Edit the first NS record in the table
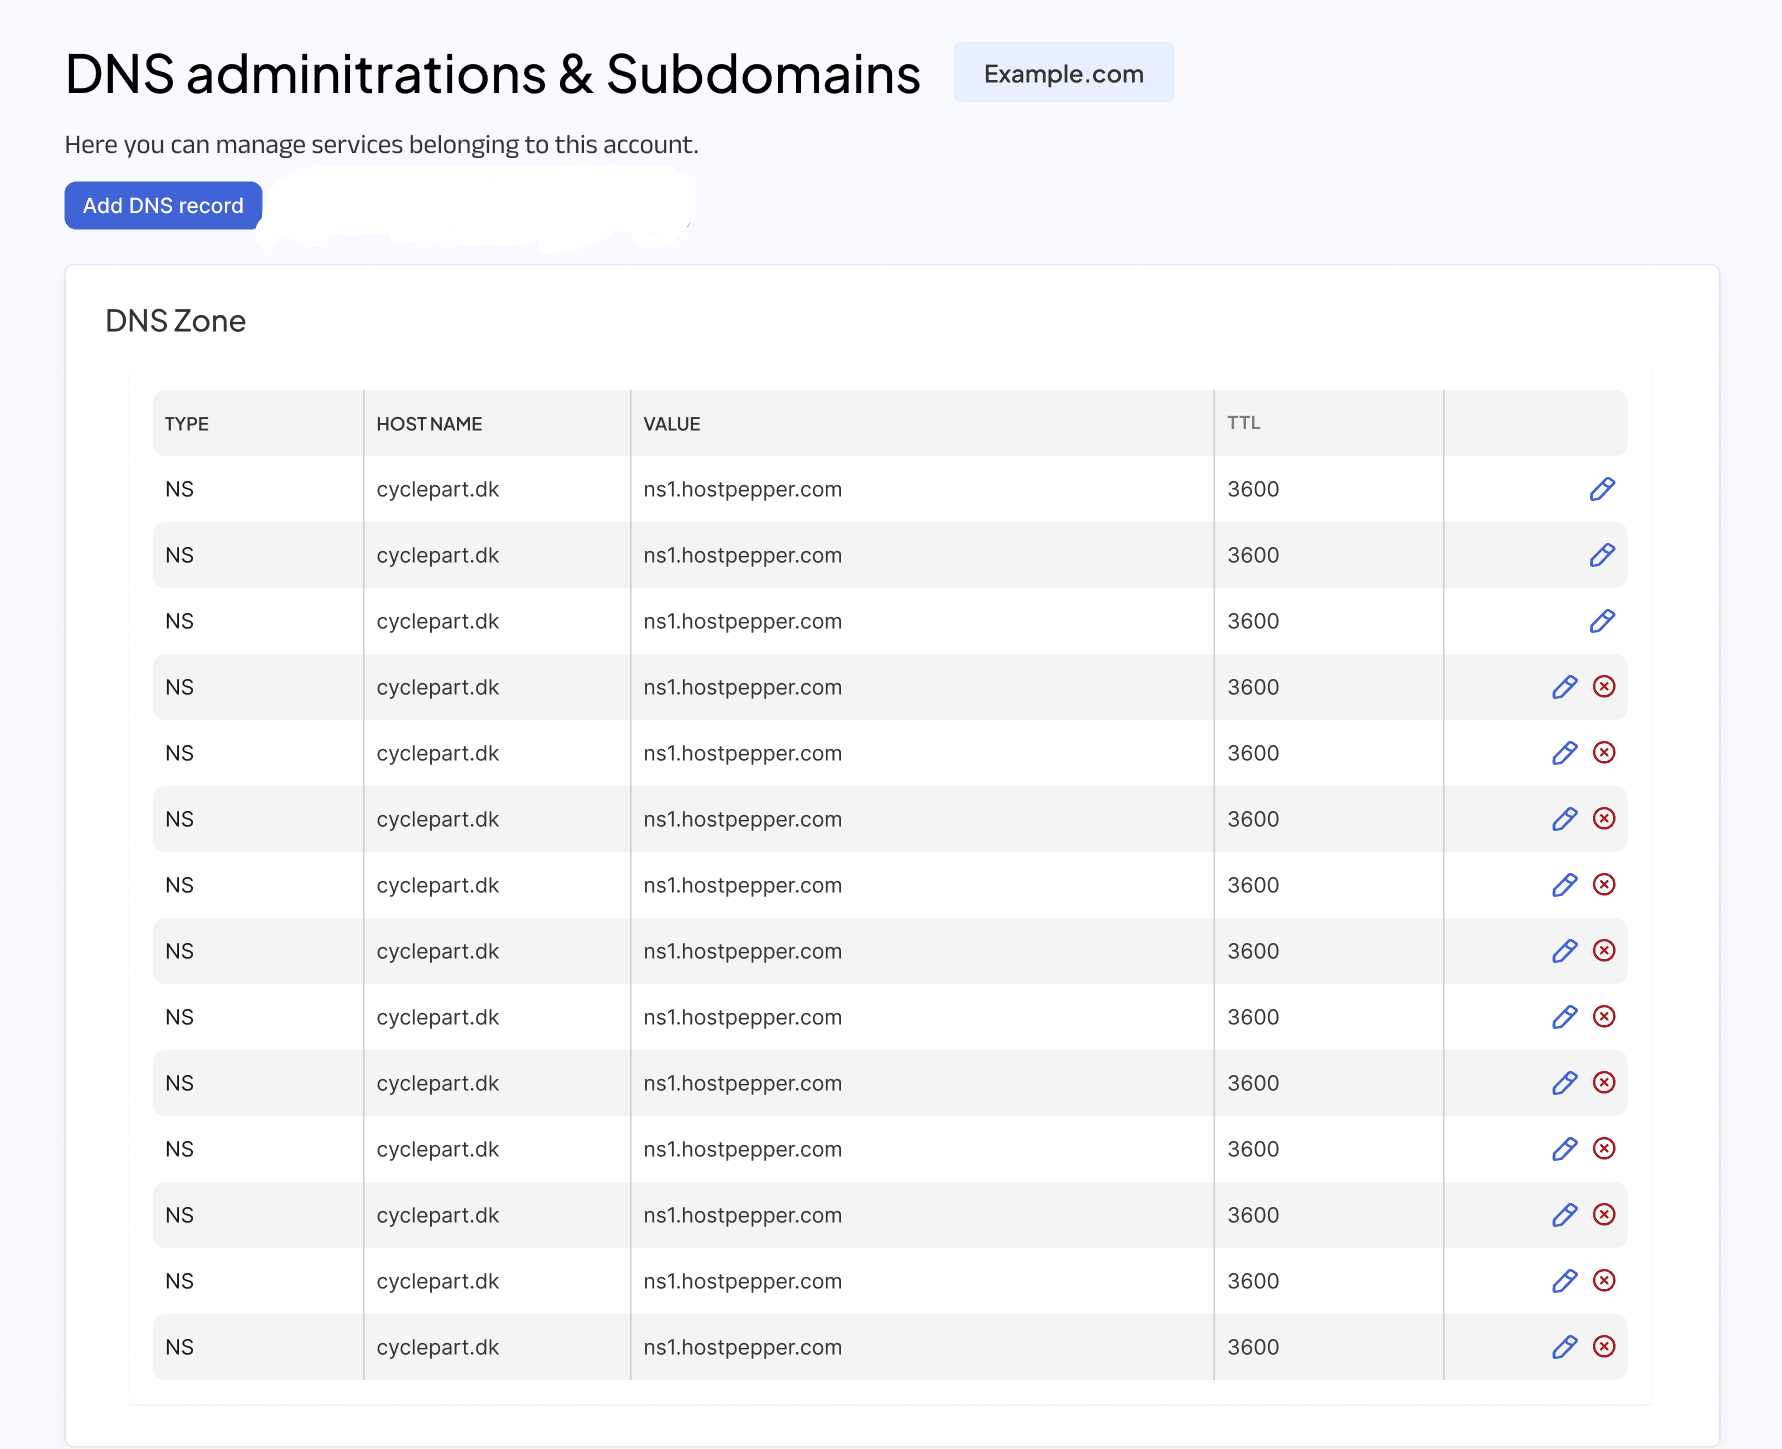This screenshot has width=1782, height=1449. click(1602, 489)
